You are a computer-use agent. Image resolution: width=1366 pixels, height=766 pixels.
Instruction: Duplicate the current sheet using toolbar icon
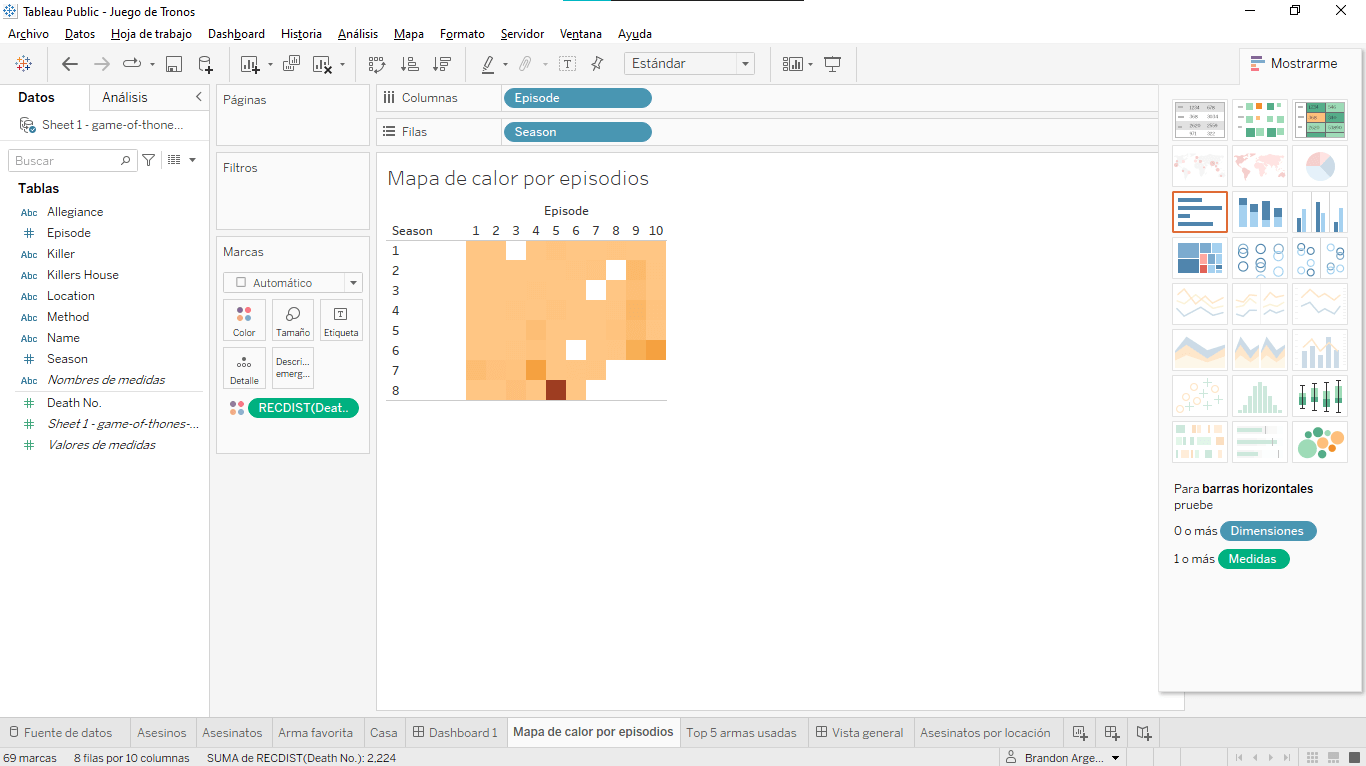[x=291, y=64]
